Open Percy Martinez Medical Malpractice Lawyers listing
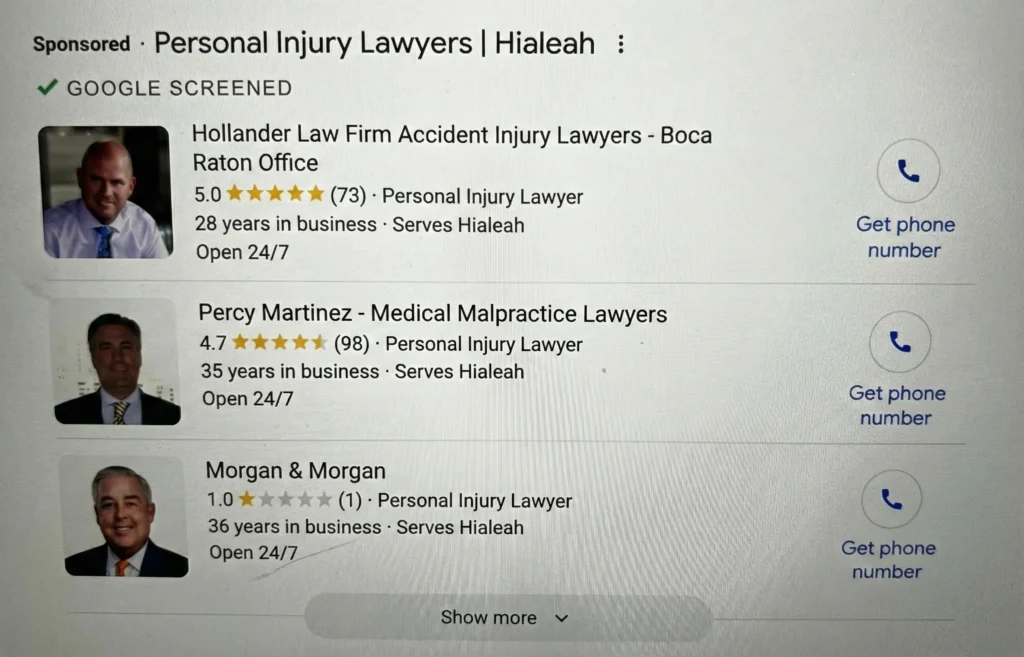Screen dimensions: 1024x657 (432, 314)
